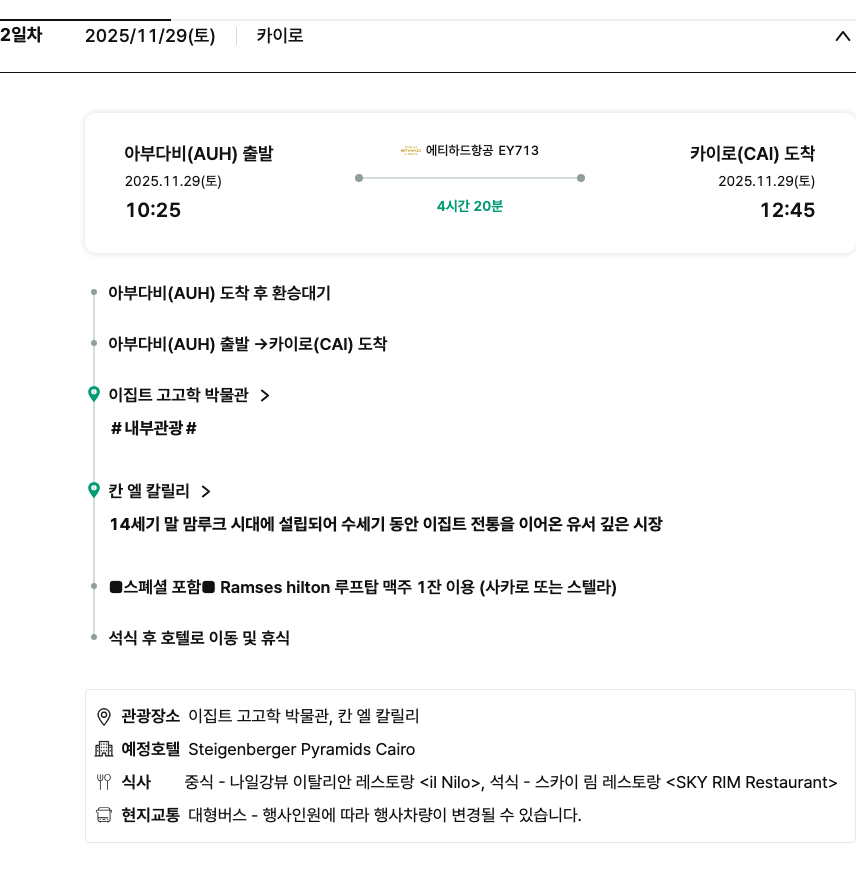Viewport: 856px width, 883px height.
Task: Open 칸 엘 칼릴리 details link
Action: [149, 491]
